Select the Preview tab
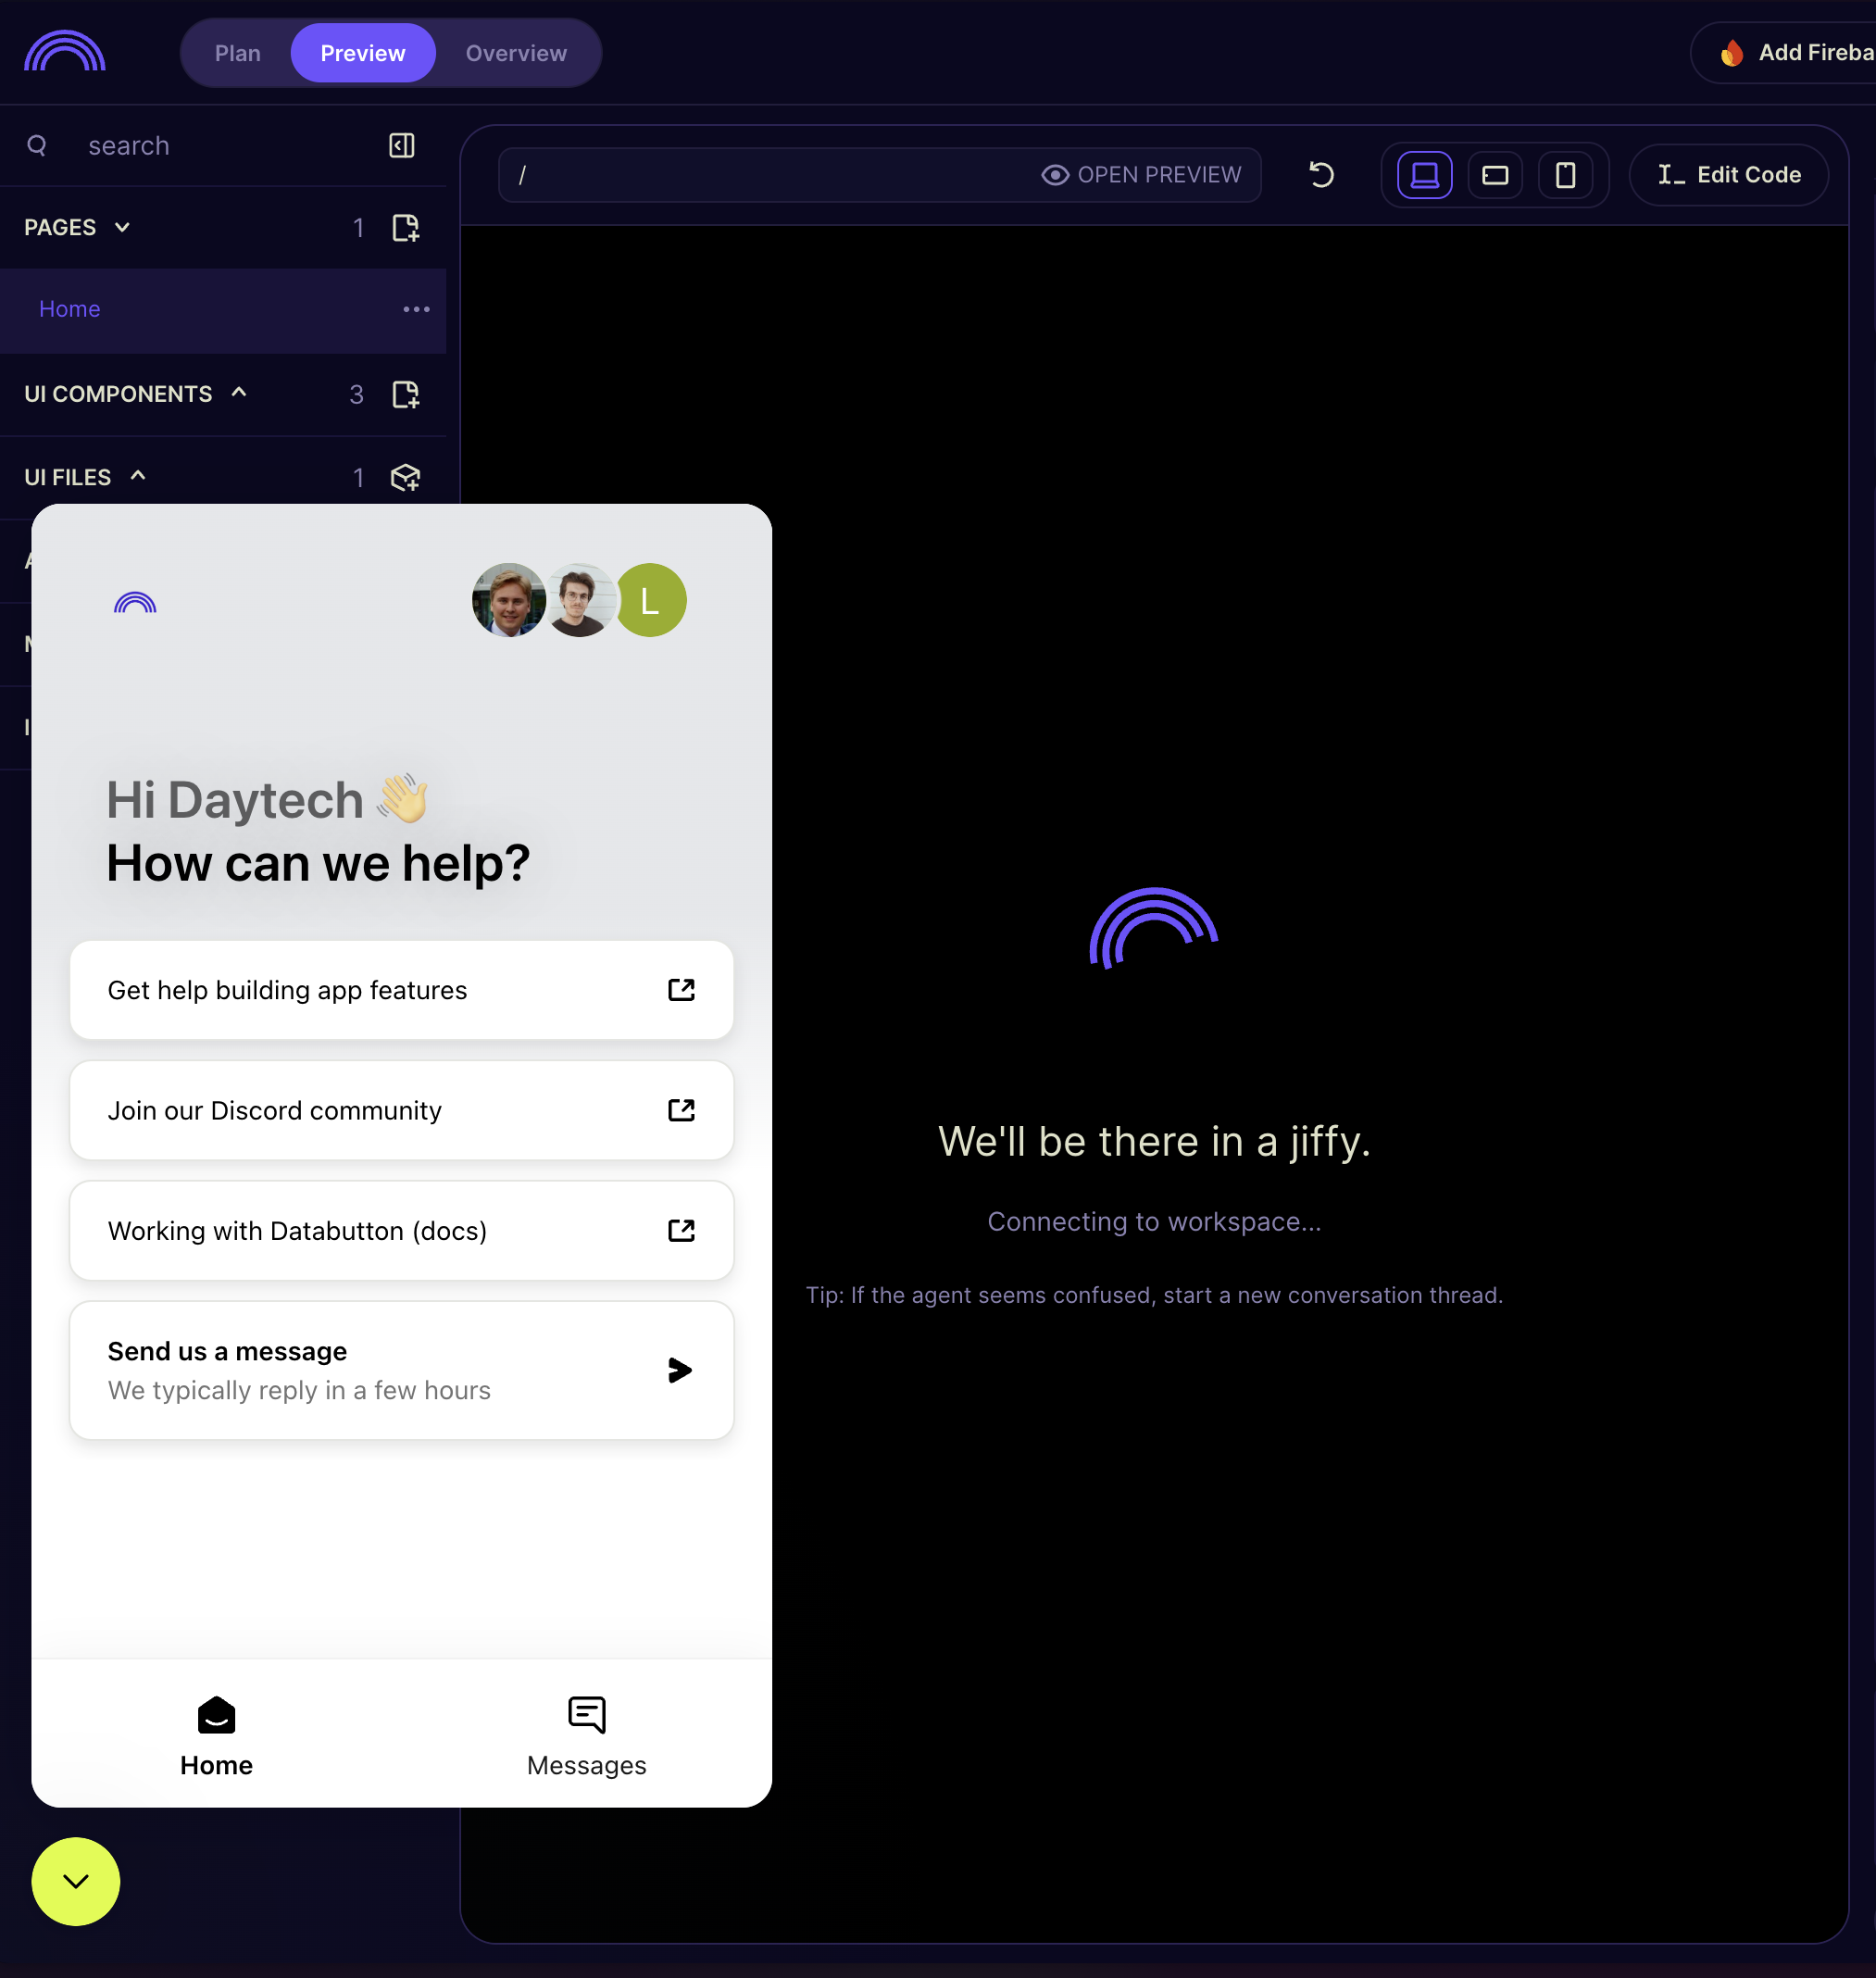The height and width of the screenshot is (1978, 1876). click(x=363, y=53)
